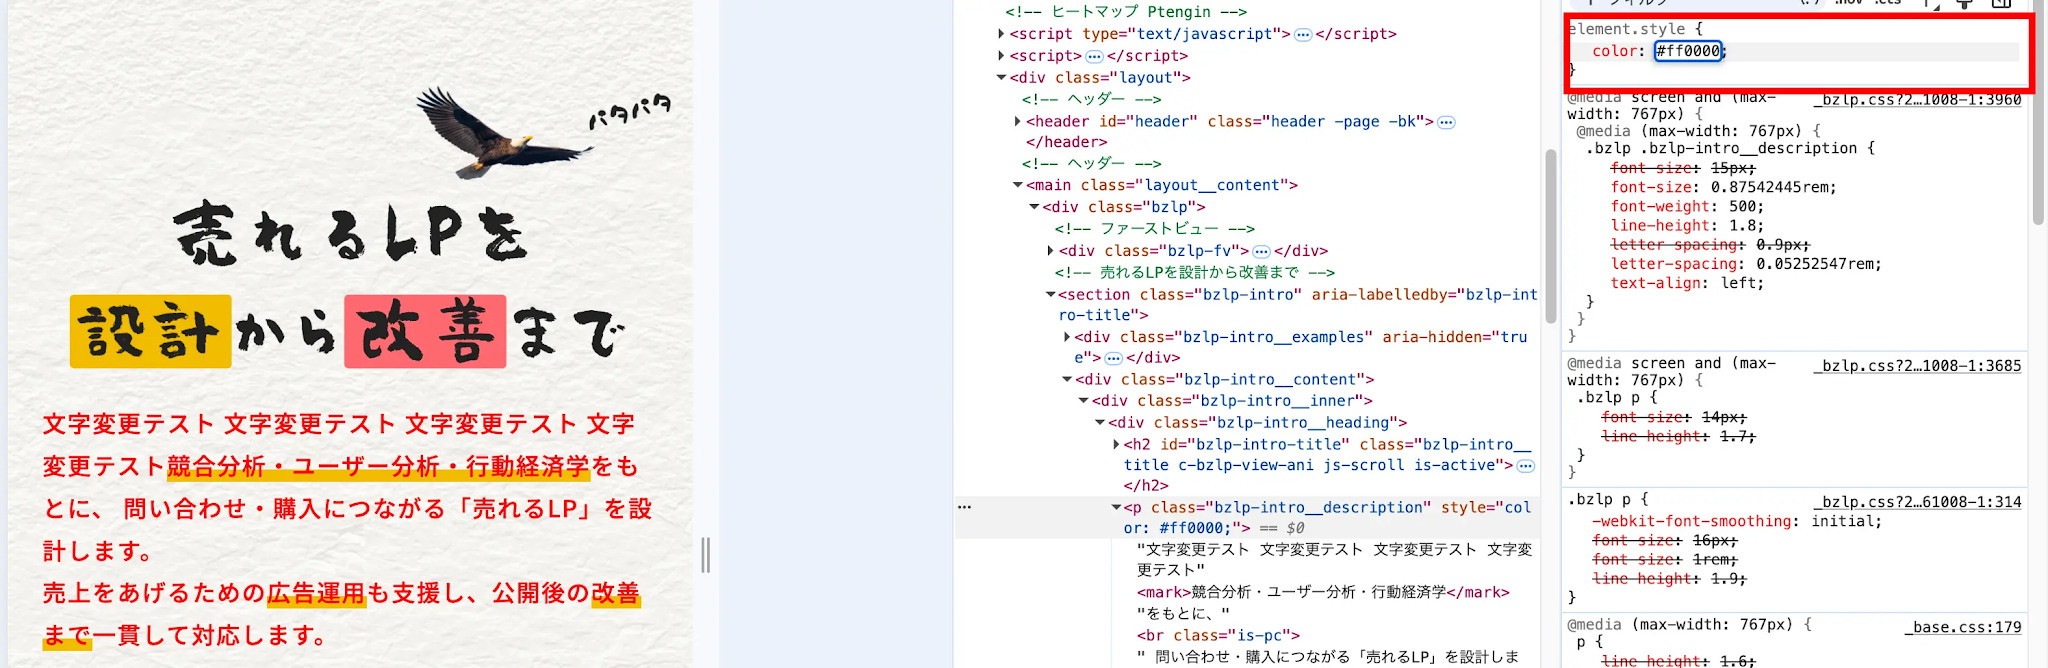Viewport: 2048px width, 668px height.
Task: Select the mark 競合分析 element row
Action: (1323, 592)
